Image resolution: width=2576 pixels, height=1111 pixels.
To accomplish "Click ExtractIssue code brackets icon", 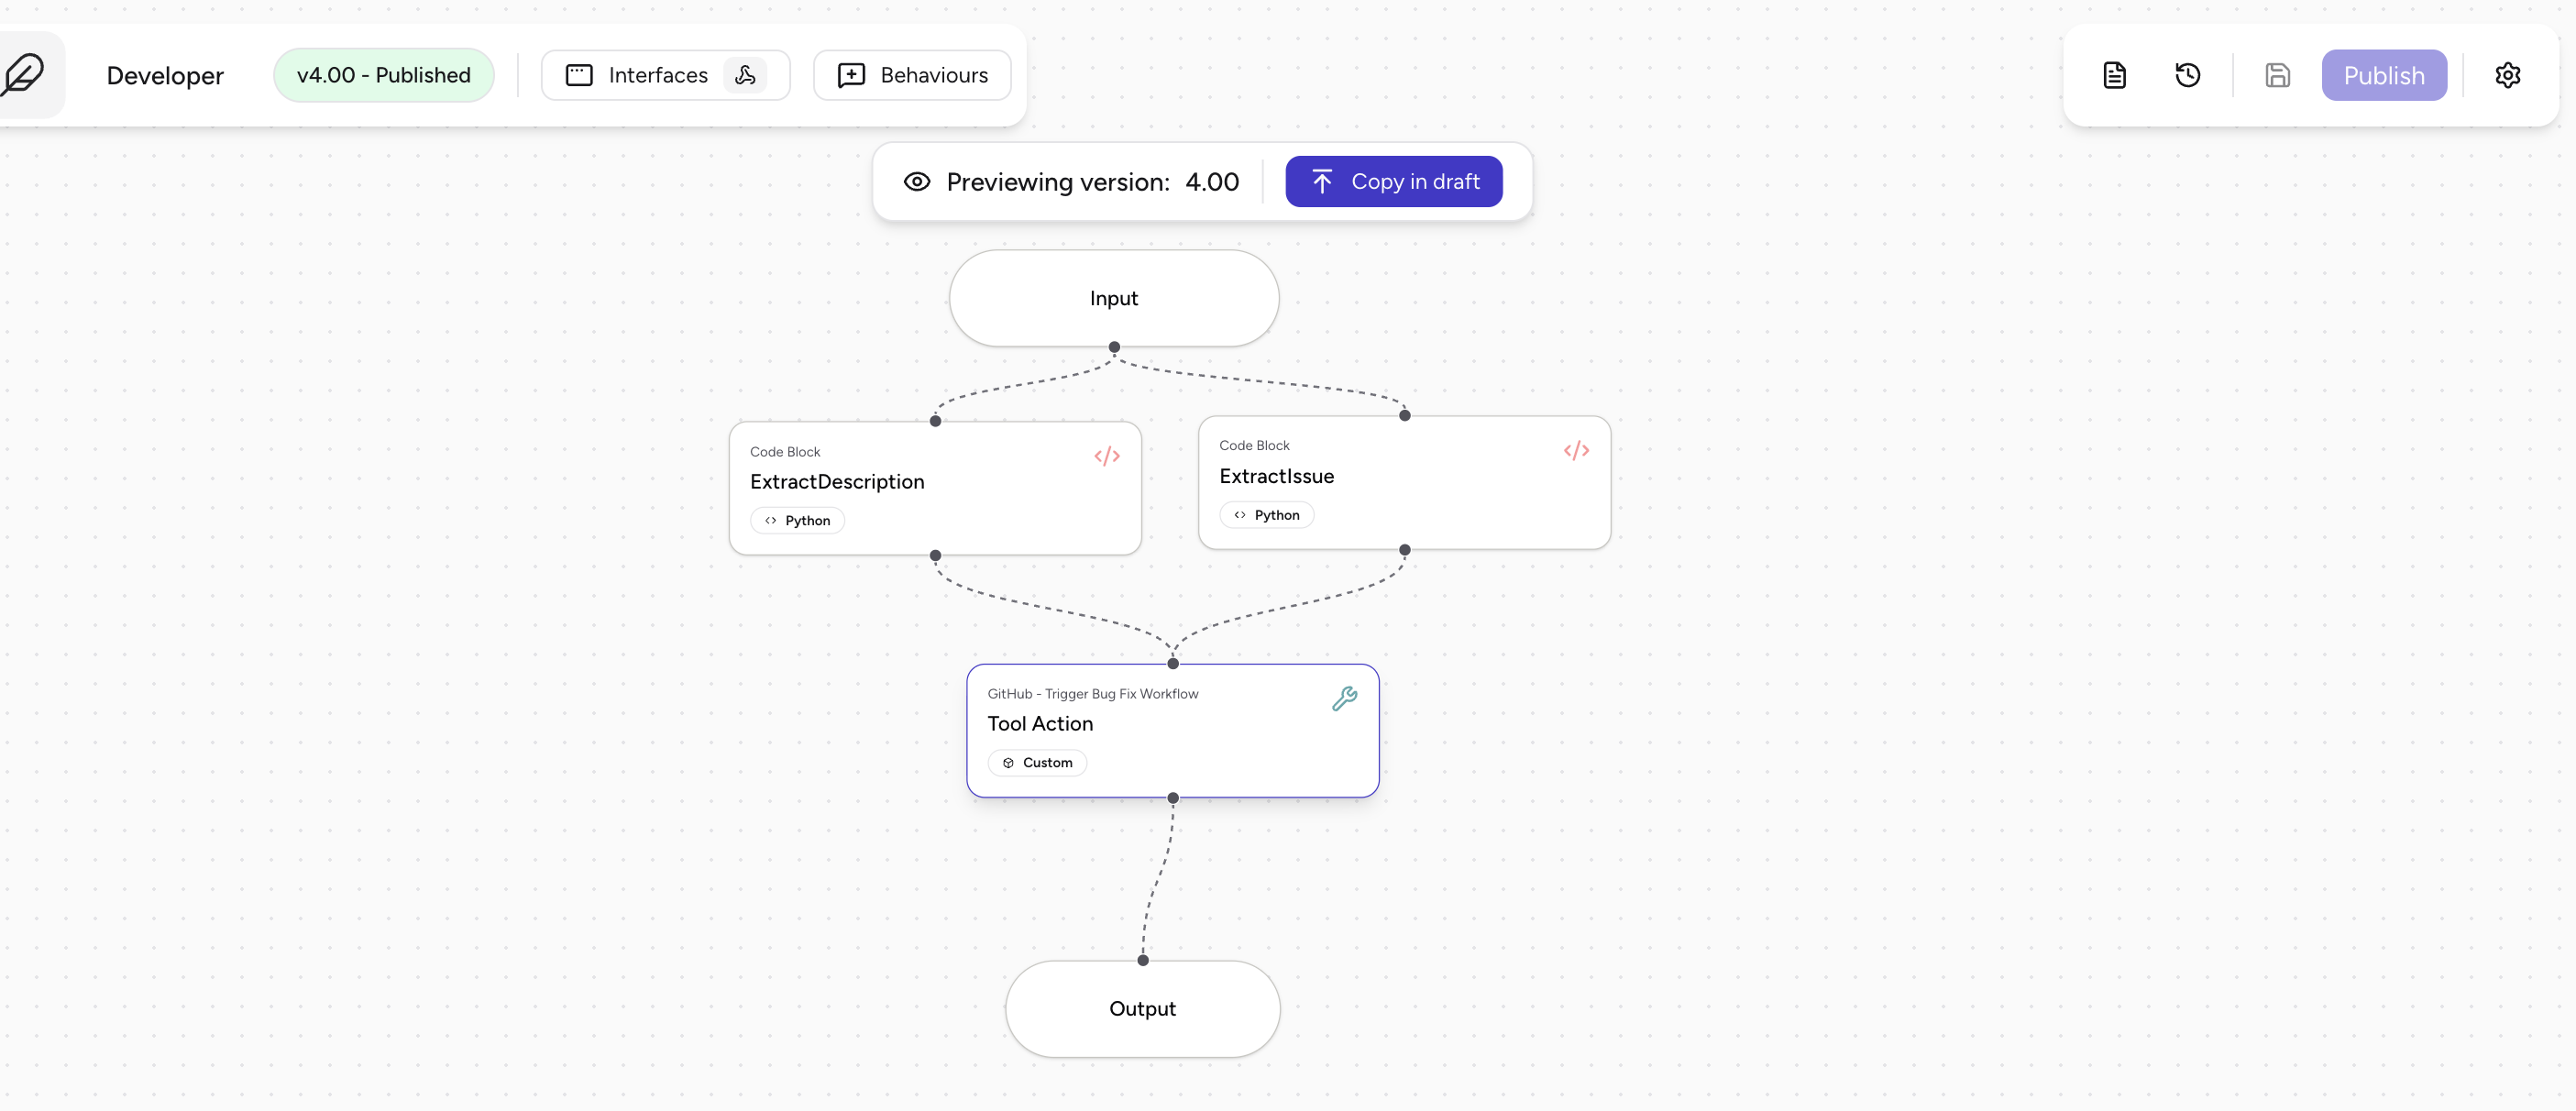I will [x=1576, y=450].
